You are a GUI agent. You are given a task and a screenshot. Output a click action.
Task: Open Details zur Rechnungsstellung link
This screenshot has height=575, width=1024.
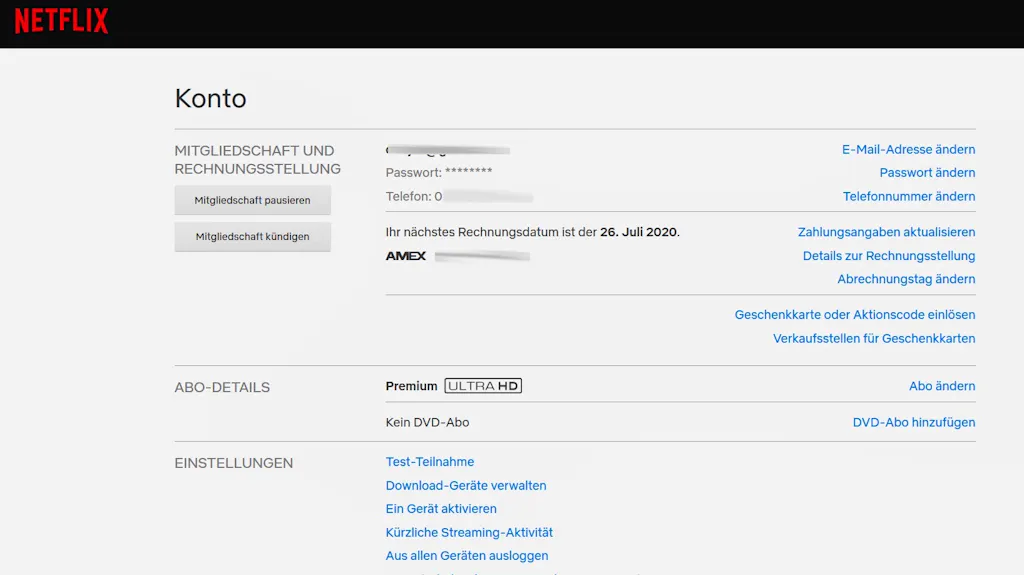tap(888, 256)
